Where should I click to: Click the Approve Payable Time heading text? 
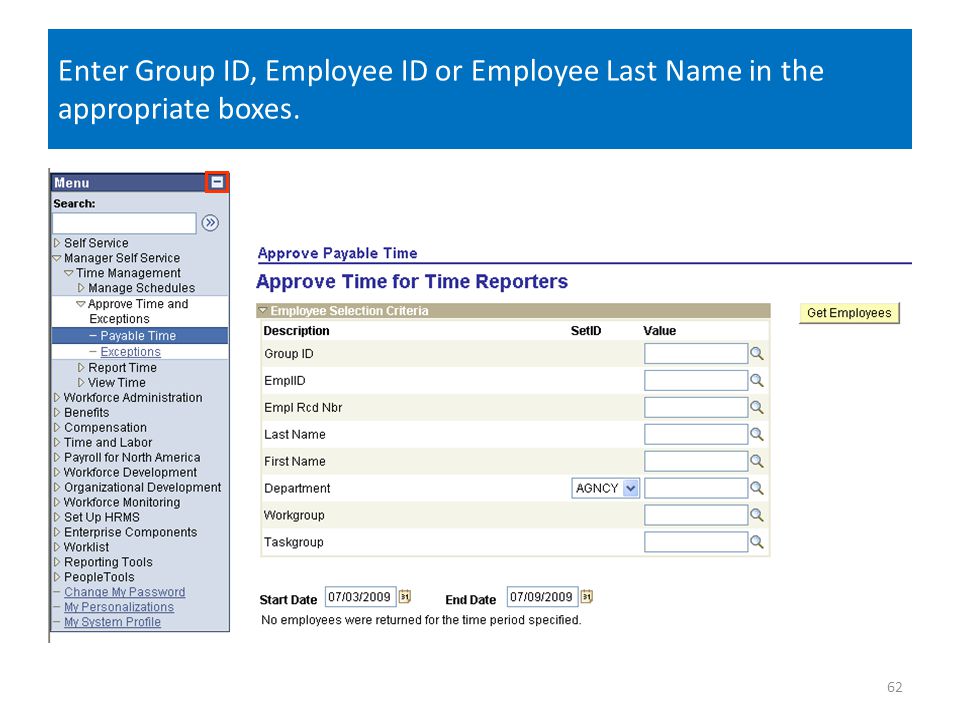337,253
